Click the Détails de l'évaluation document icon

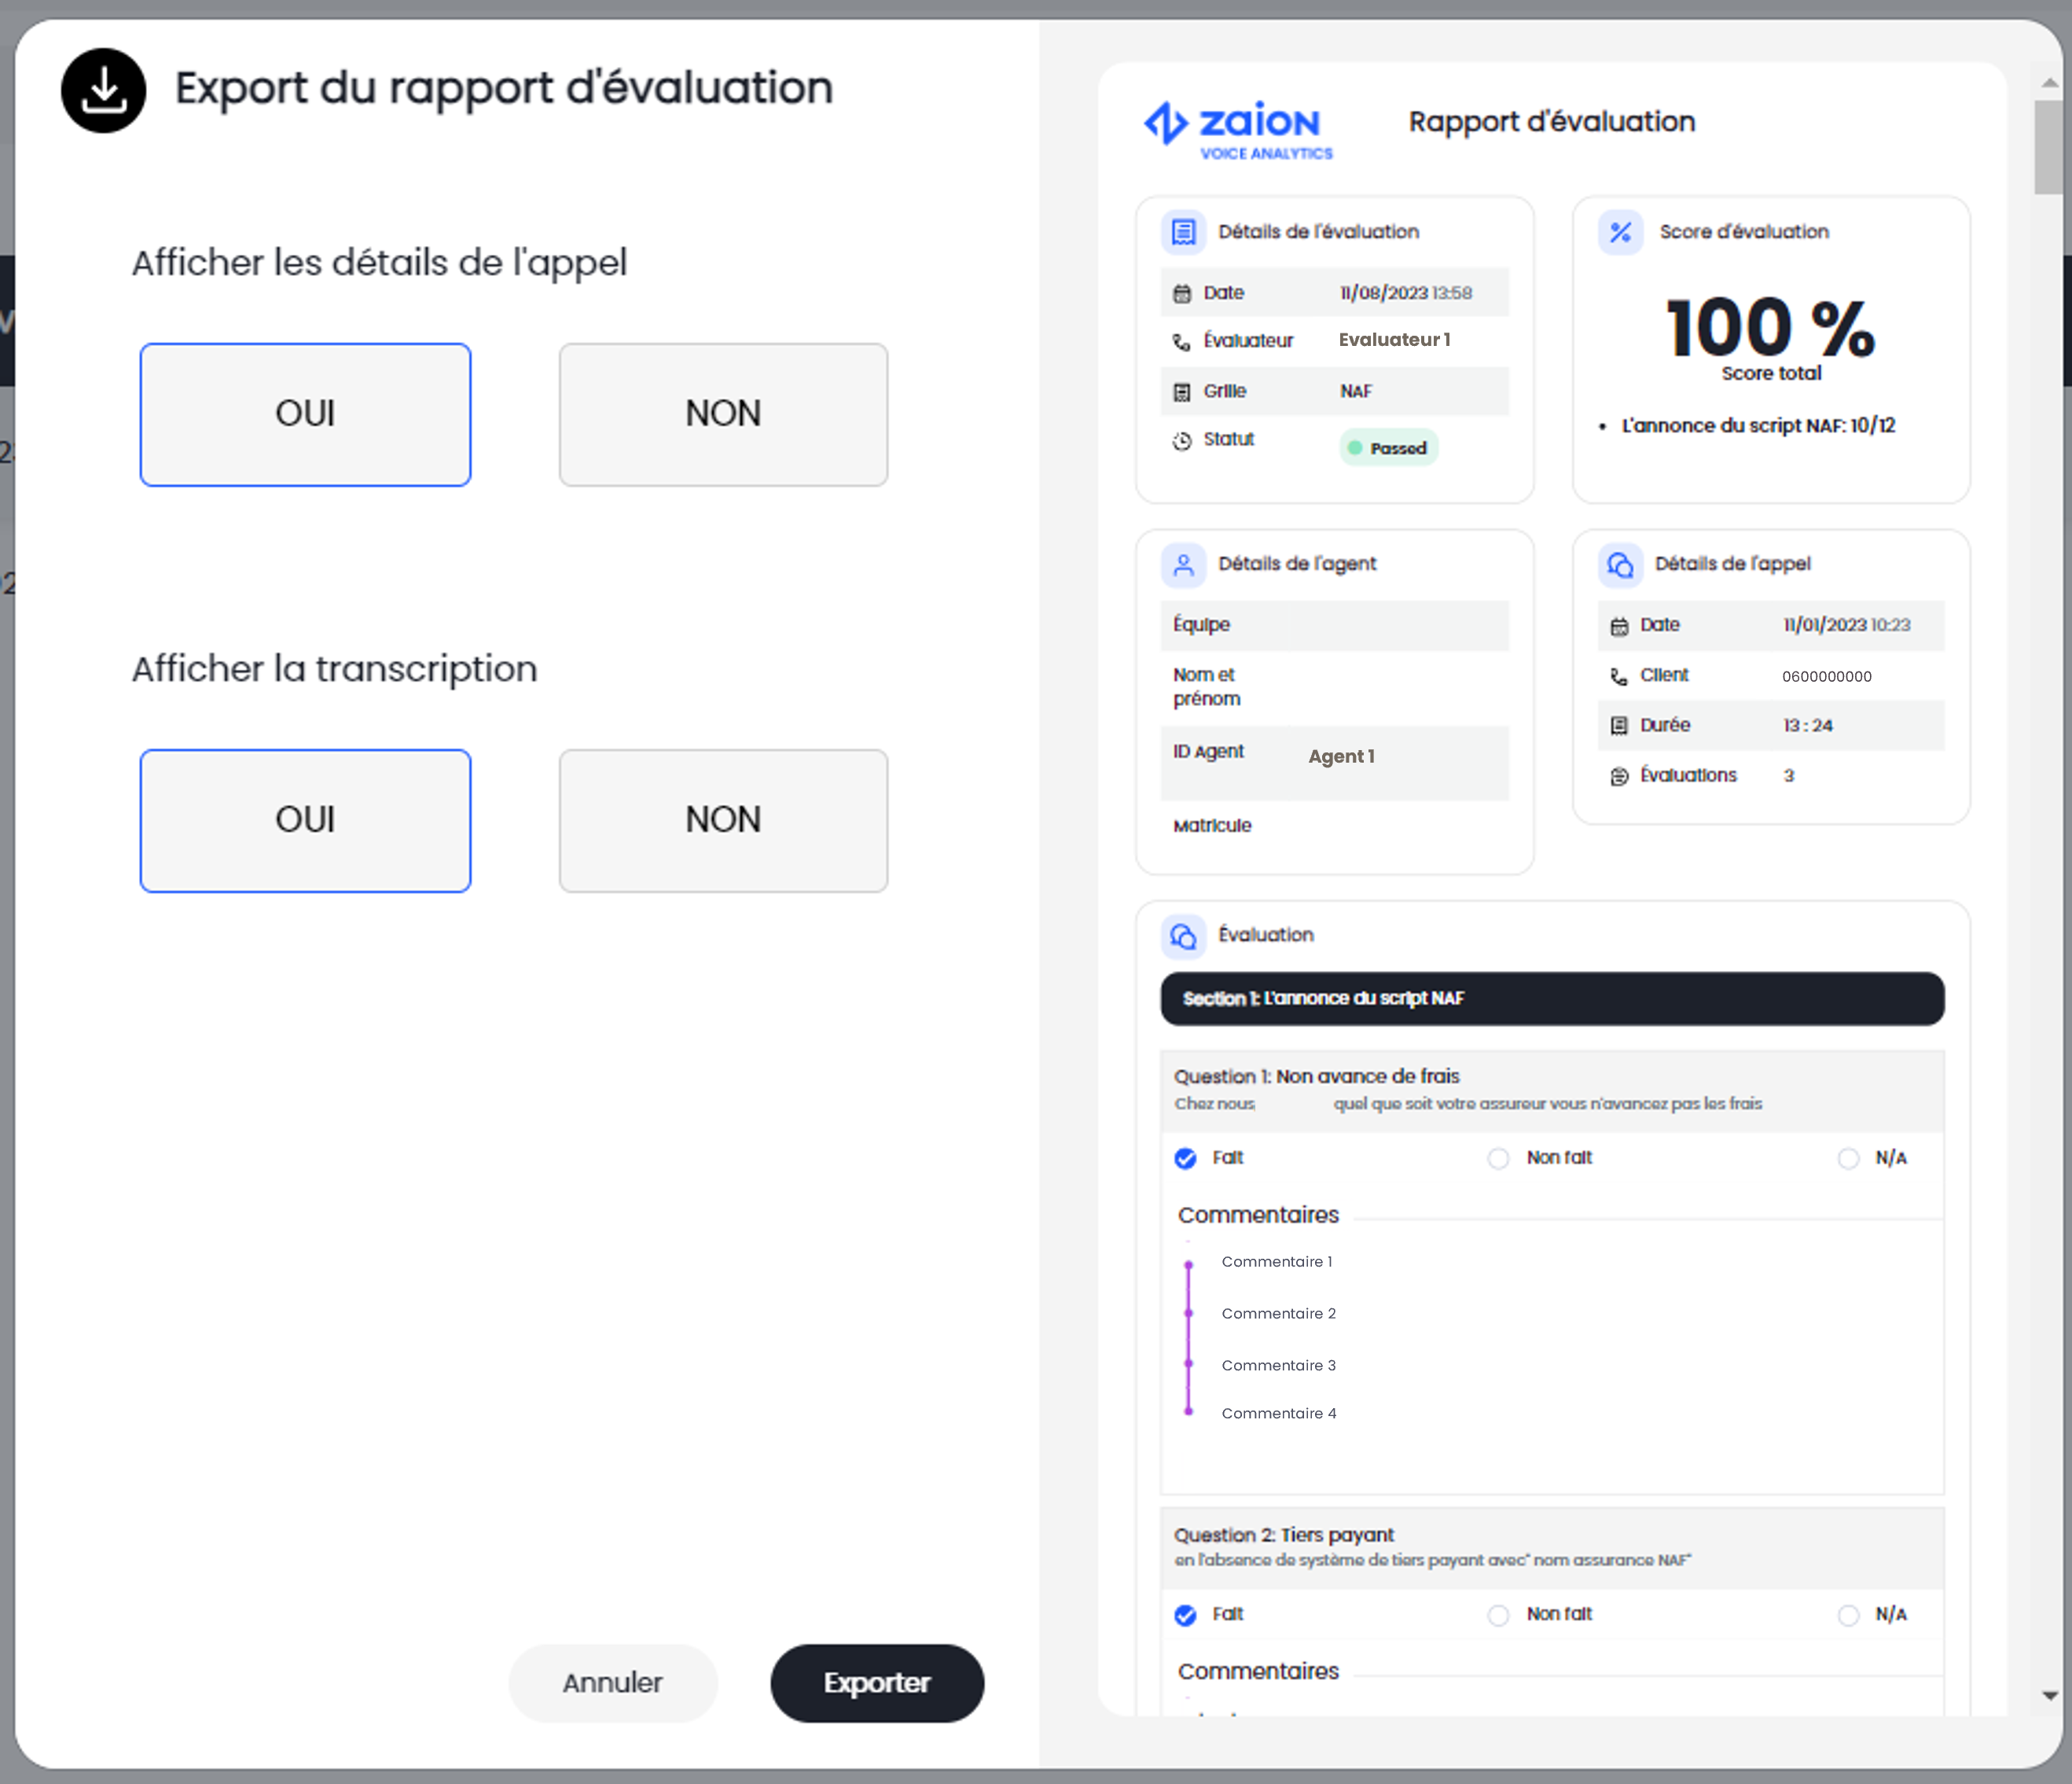click(1183, 232)
